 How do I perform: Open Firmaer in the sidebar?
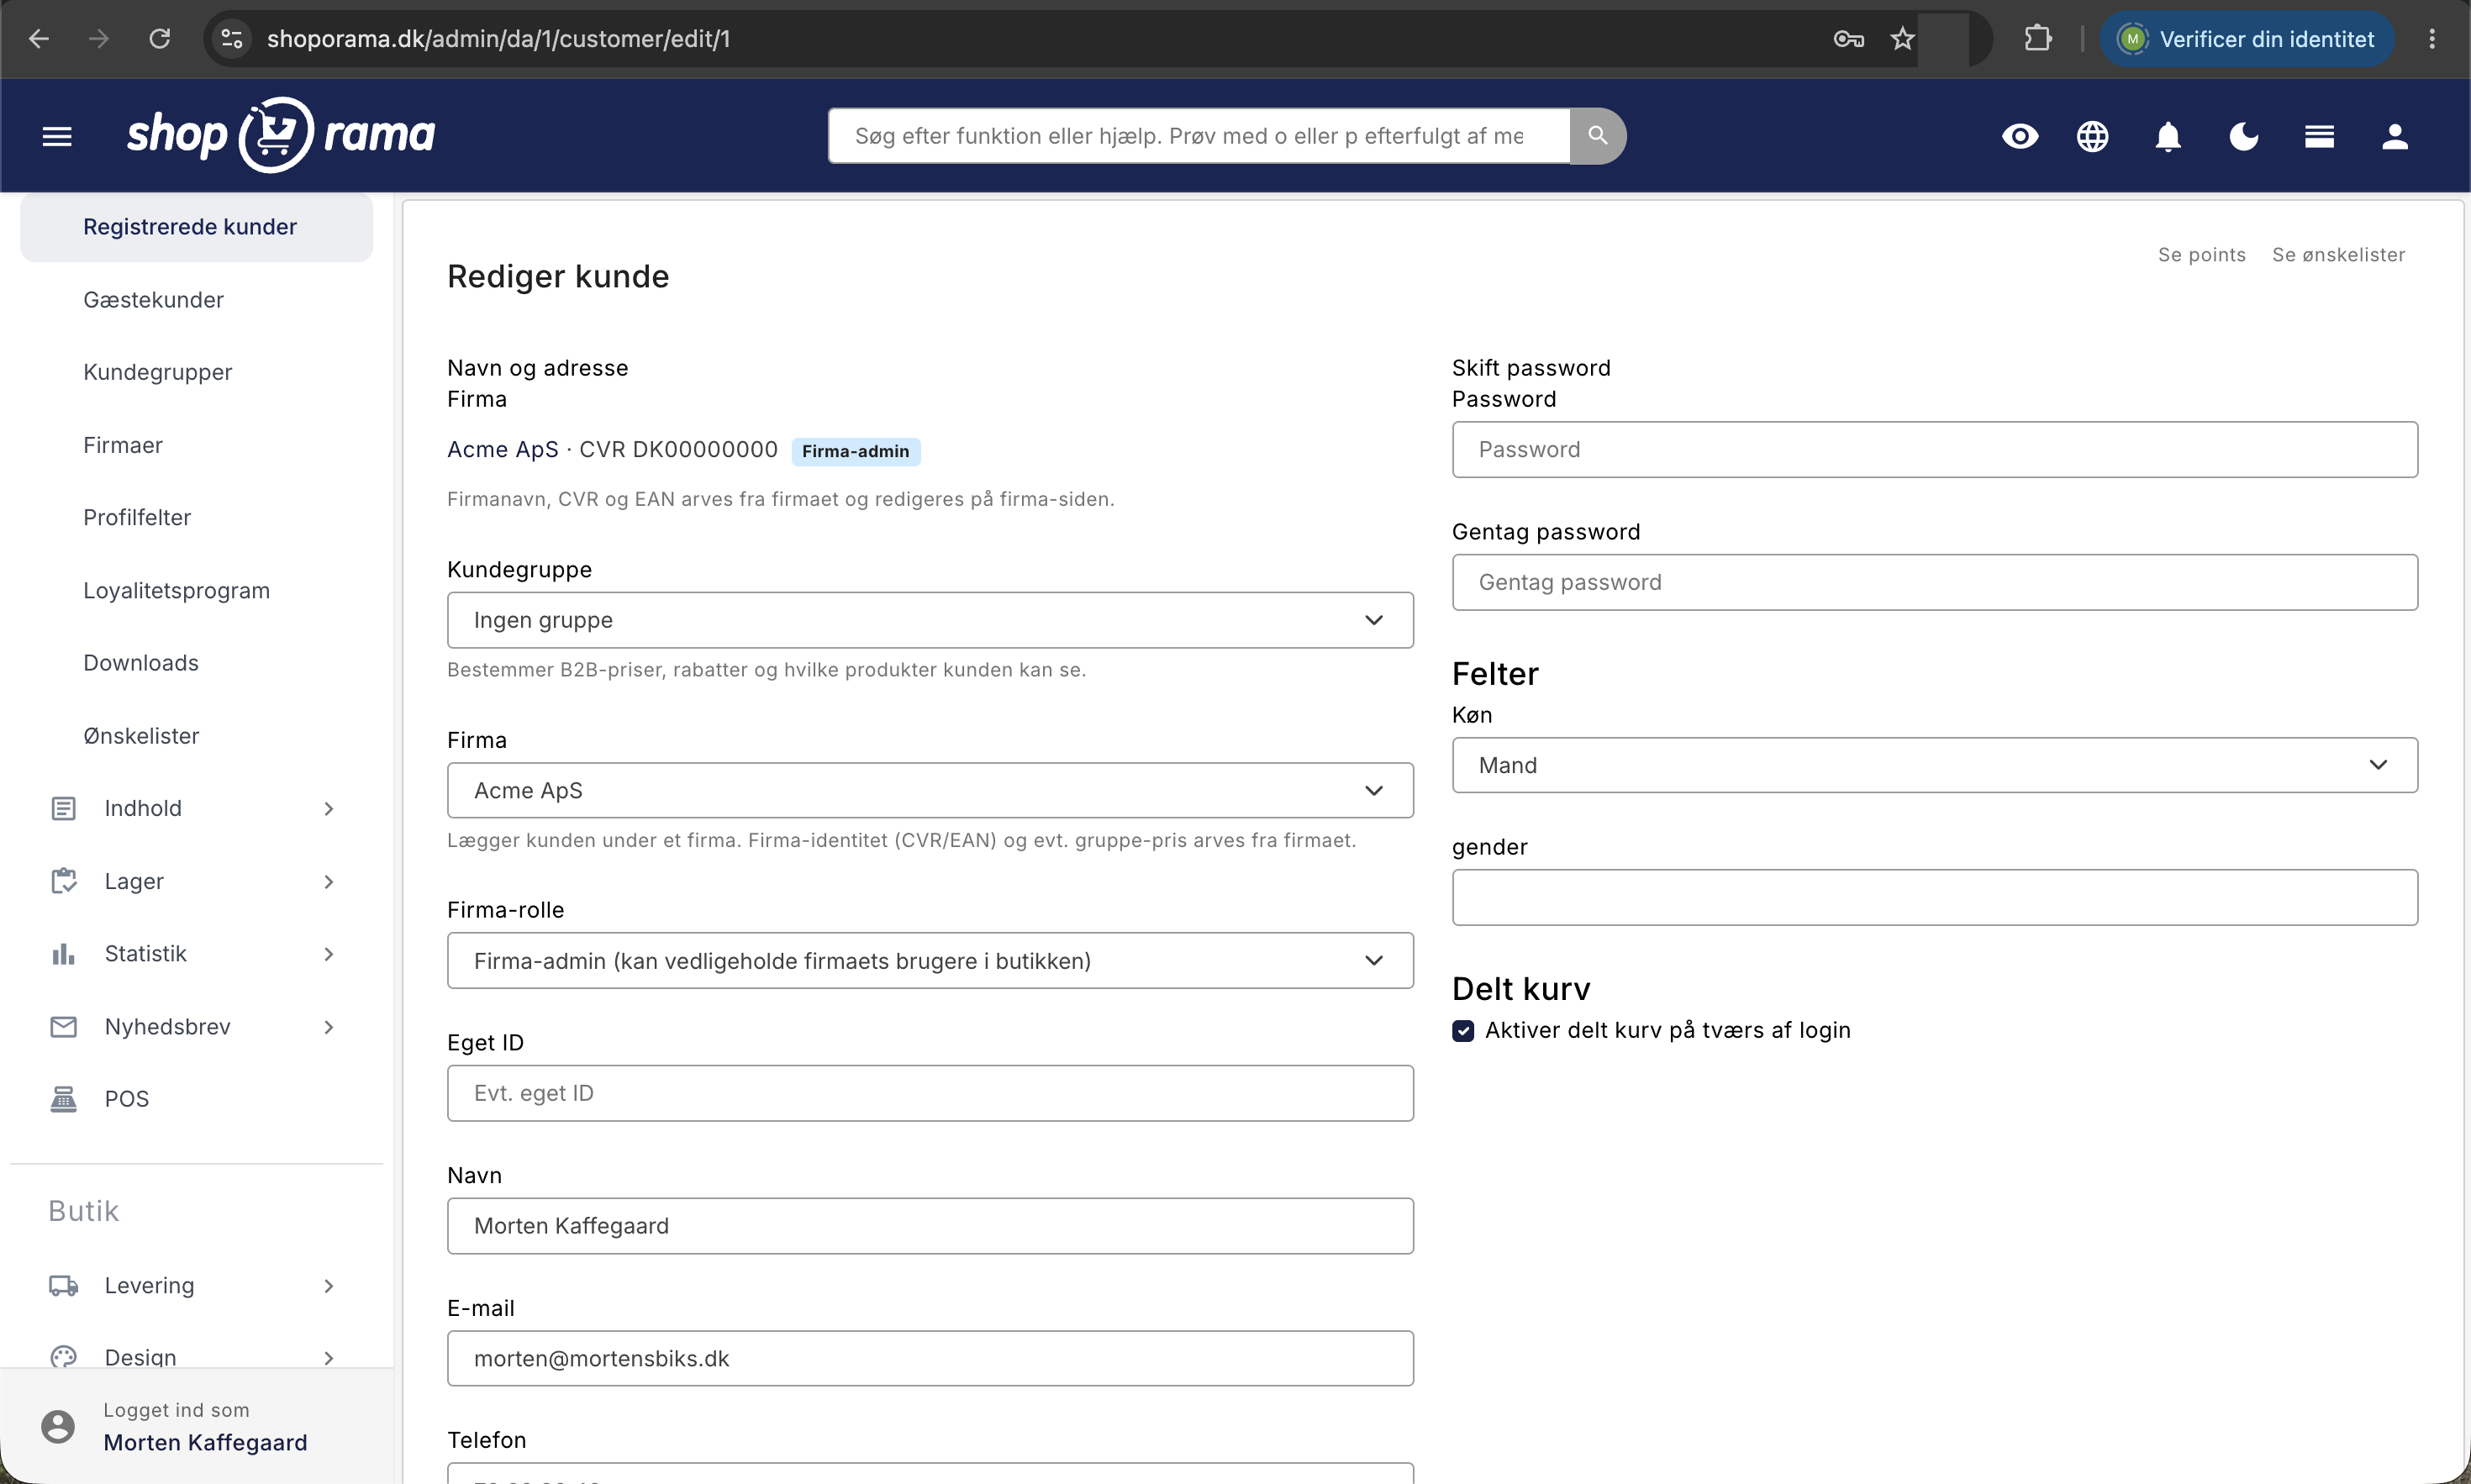click(x=123, y=445)
